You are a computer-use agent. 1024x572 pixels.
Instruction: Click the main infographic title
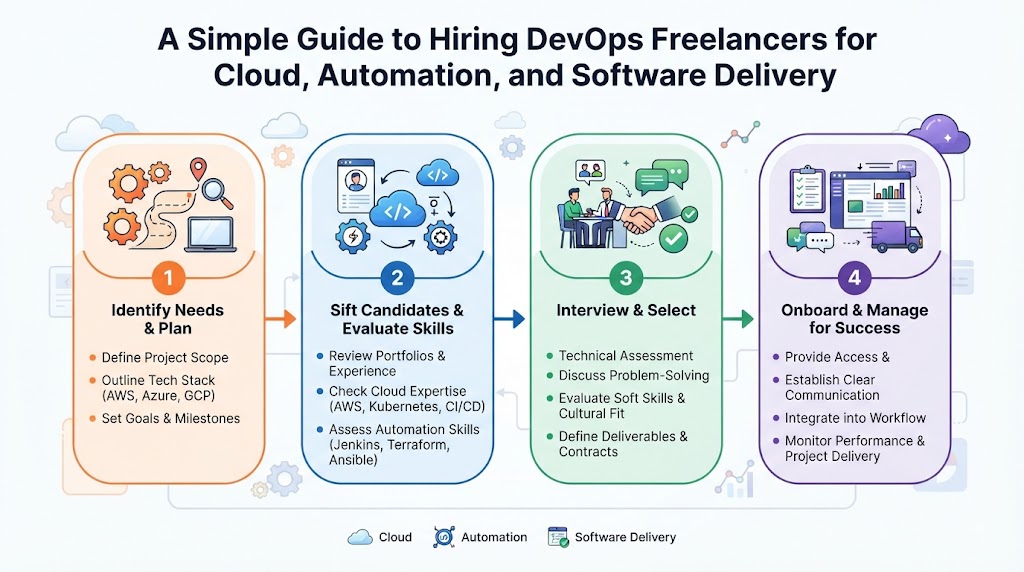tap(517, 57)
